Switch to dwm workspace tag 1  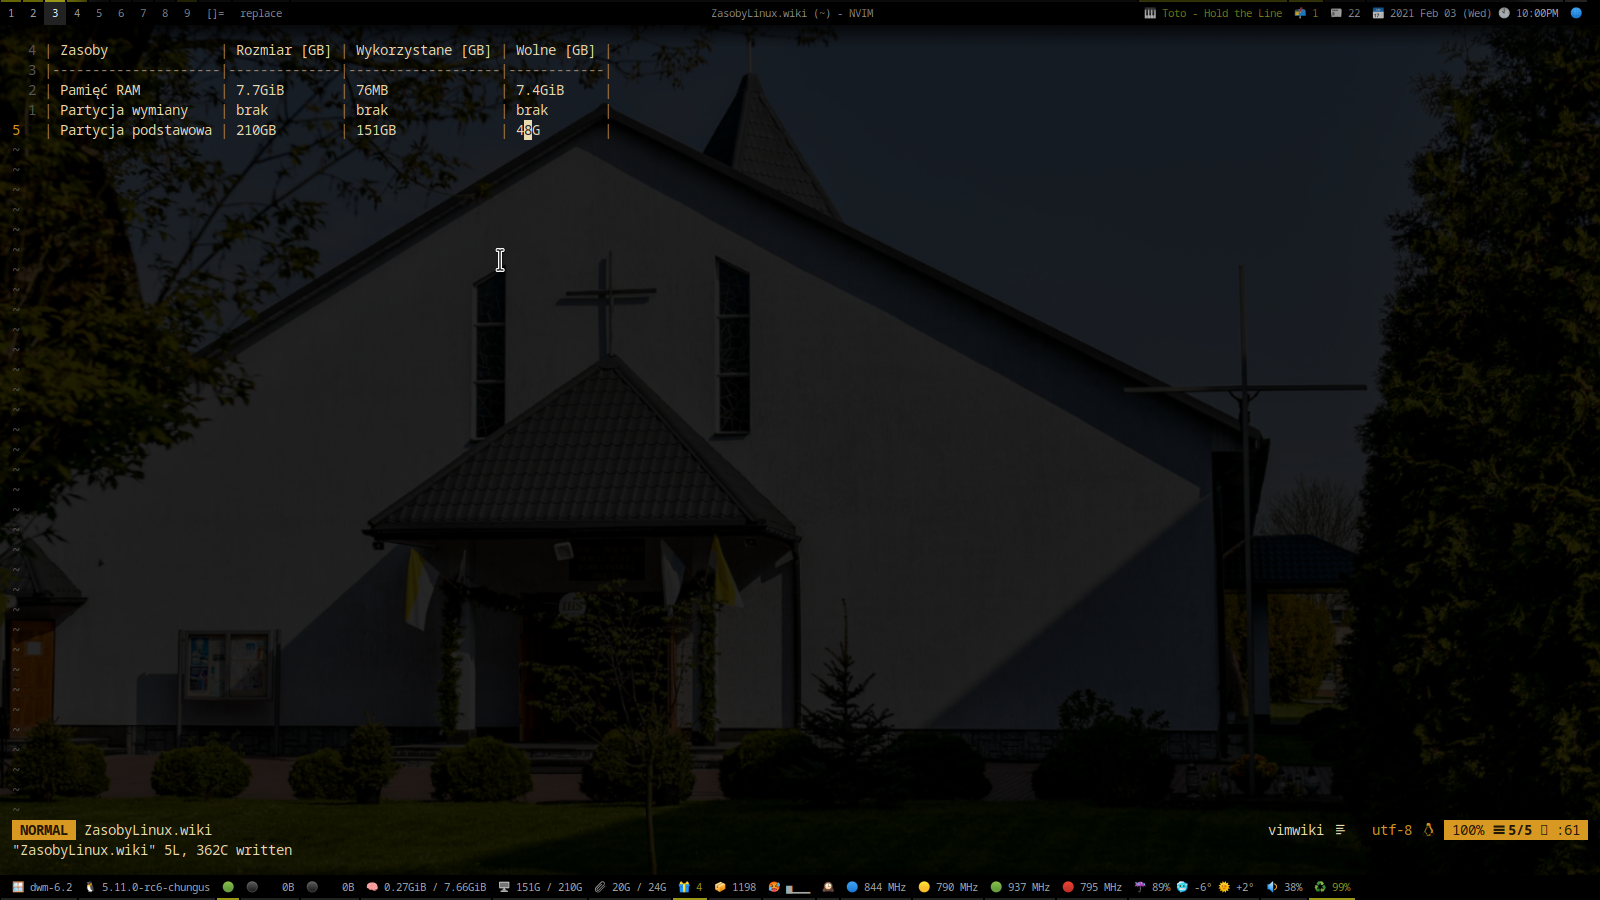click(11, 13)
